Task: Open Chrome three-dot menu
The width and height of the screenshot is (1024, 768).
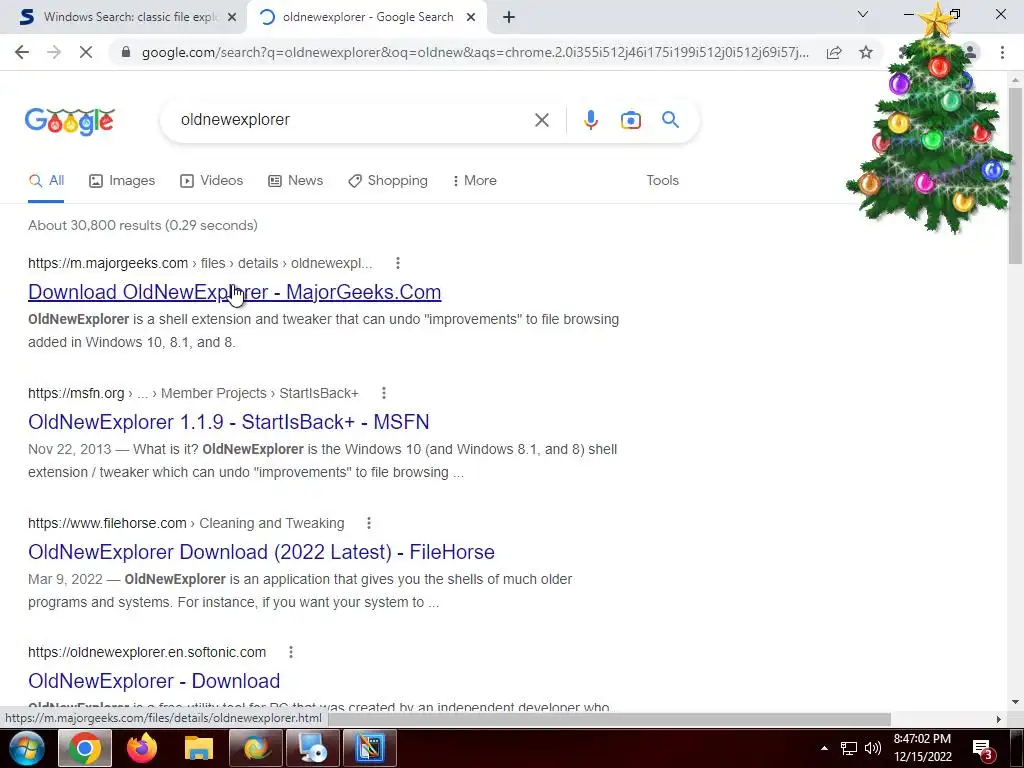Action: (x=1002, y=52)
